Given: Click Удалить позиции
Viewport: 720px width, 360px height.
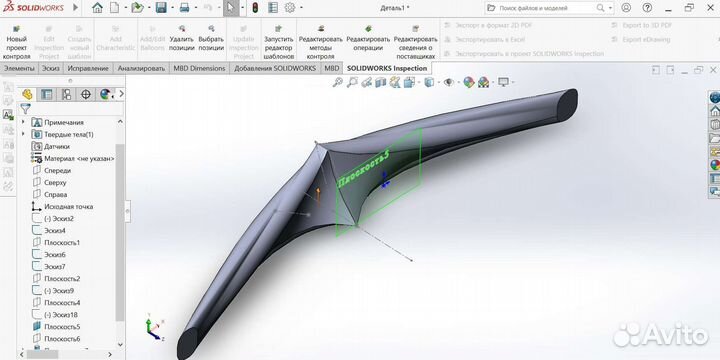Looking at the screenshot, I should point(181,39).
